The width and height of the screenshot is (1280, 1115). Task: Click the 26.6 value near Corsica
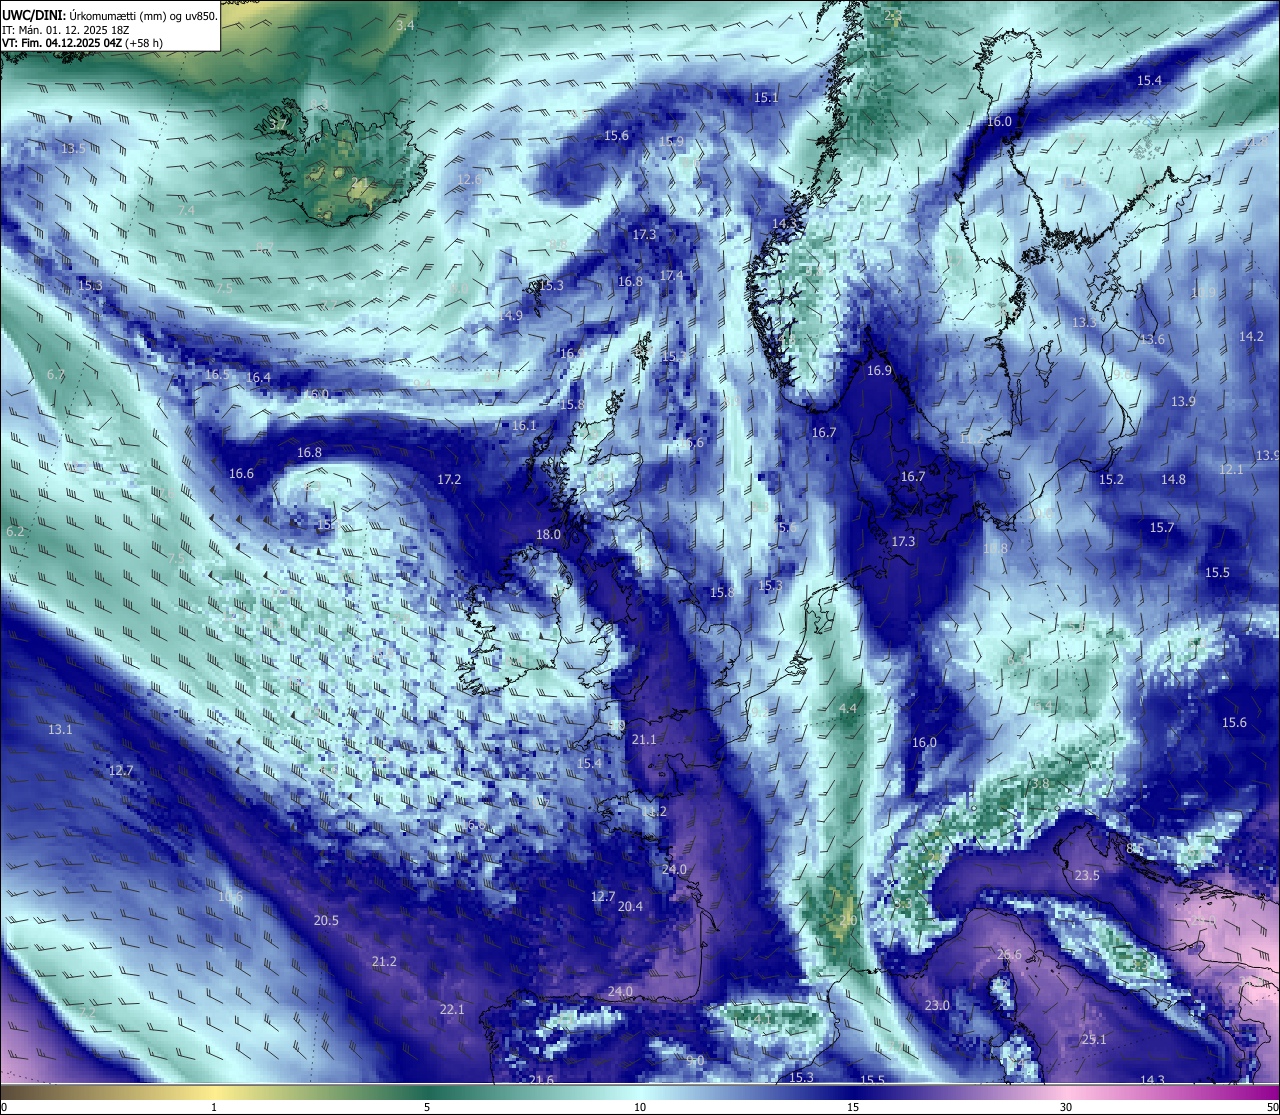point(1009,955)
